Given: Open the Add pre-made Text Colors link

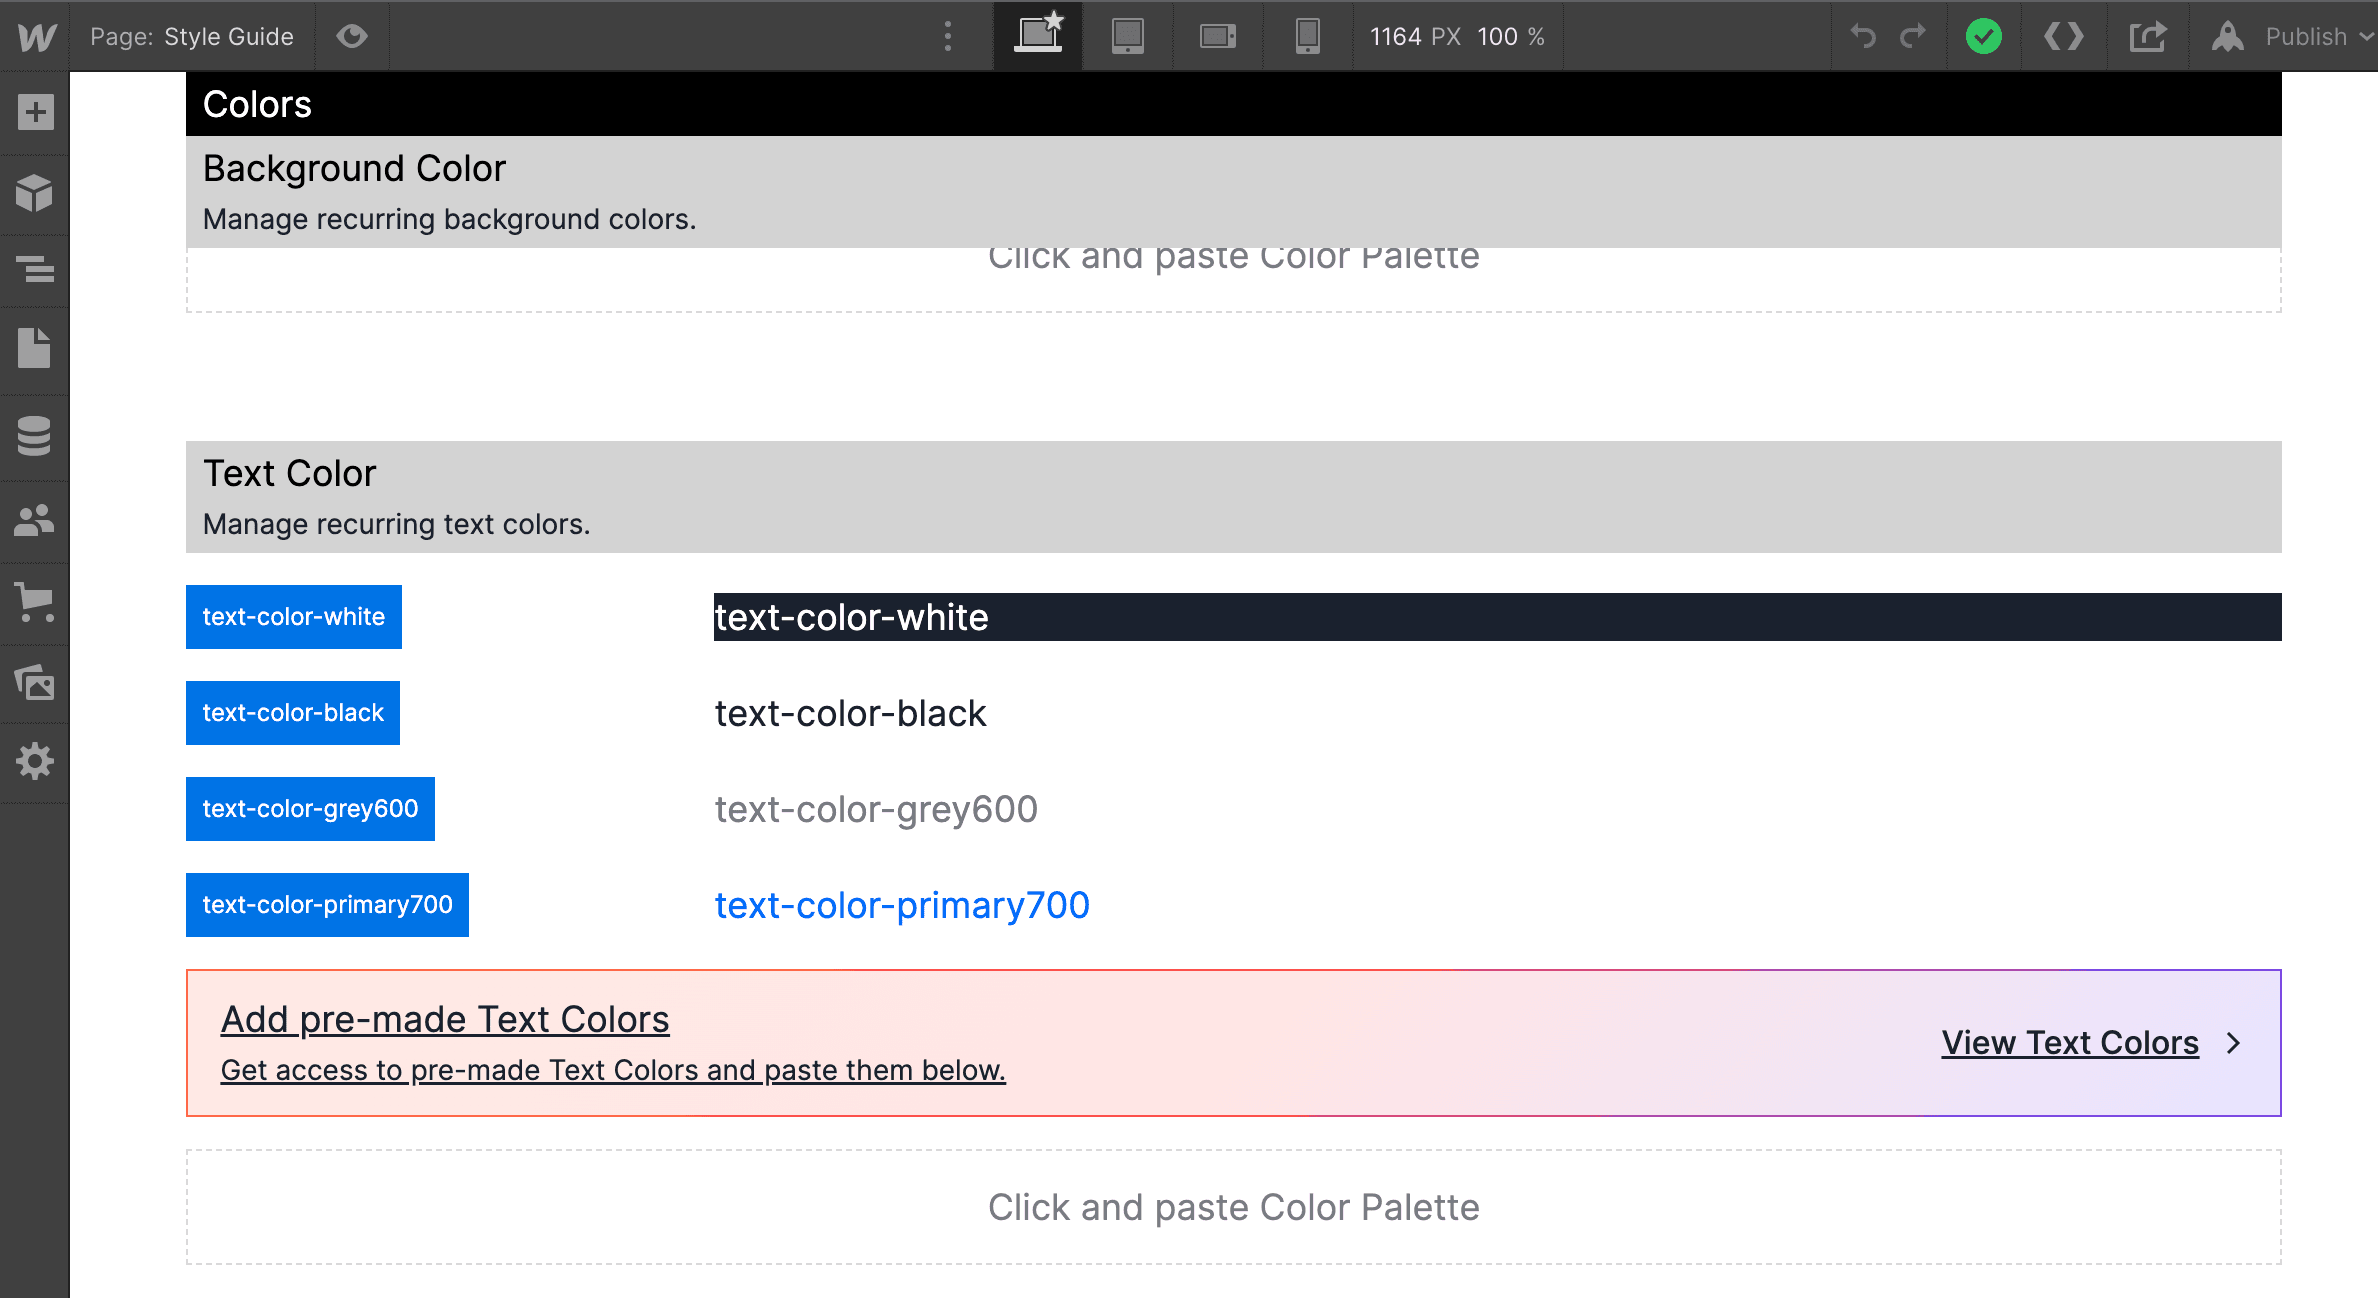Looking at the screenshot, I should point(444,1019).
